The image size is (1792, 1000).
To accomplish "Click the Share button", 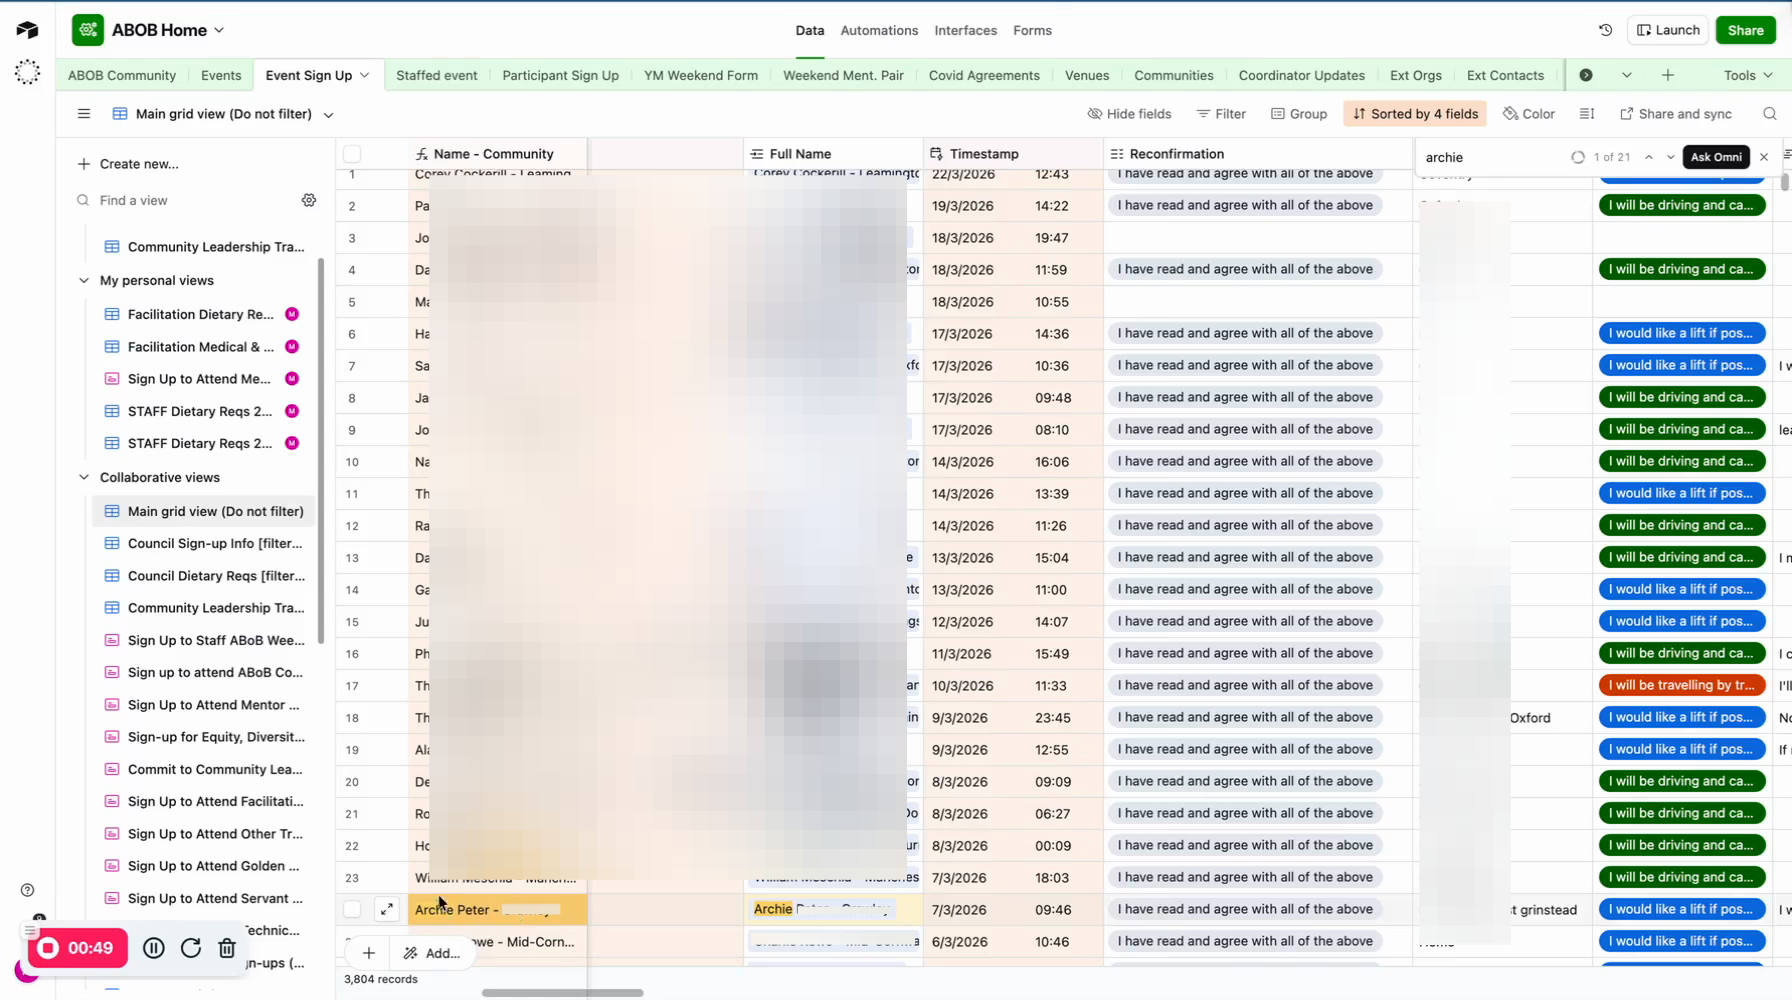I will tap(1745, 30).
